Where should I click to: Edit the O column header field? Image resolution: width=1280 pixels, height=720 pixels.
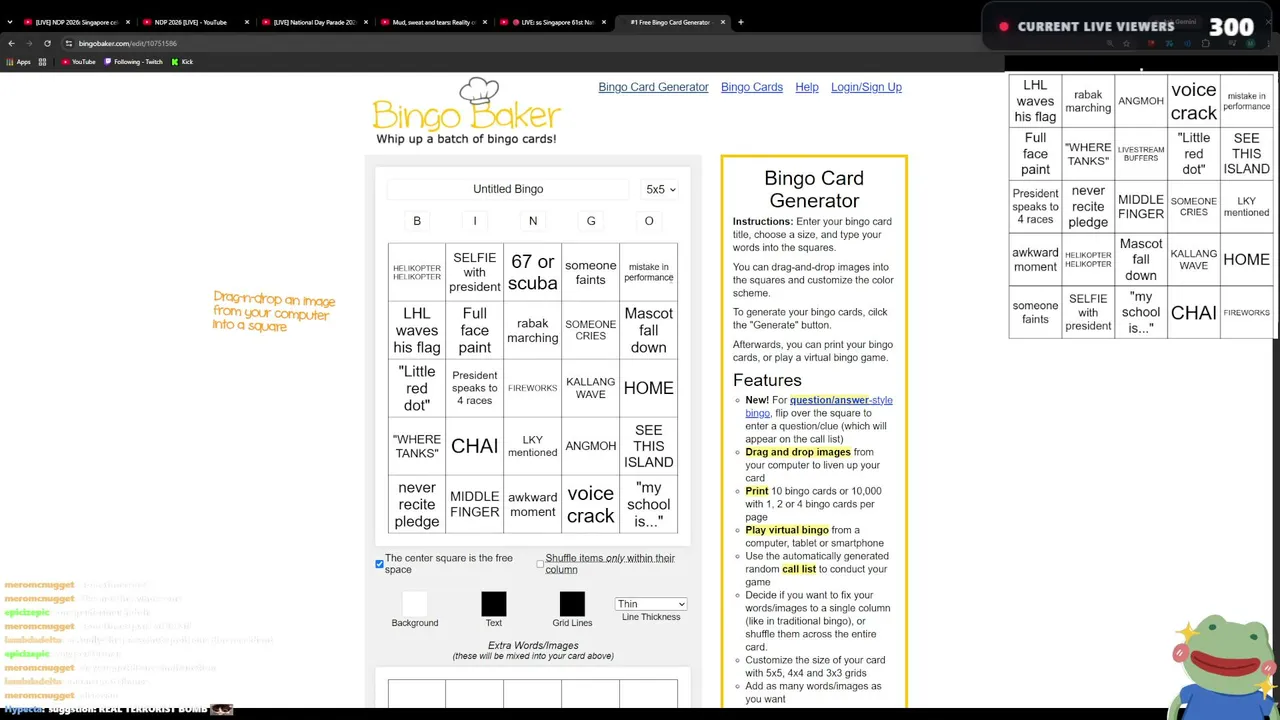649,221
